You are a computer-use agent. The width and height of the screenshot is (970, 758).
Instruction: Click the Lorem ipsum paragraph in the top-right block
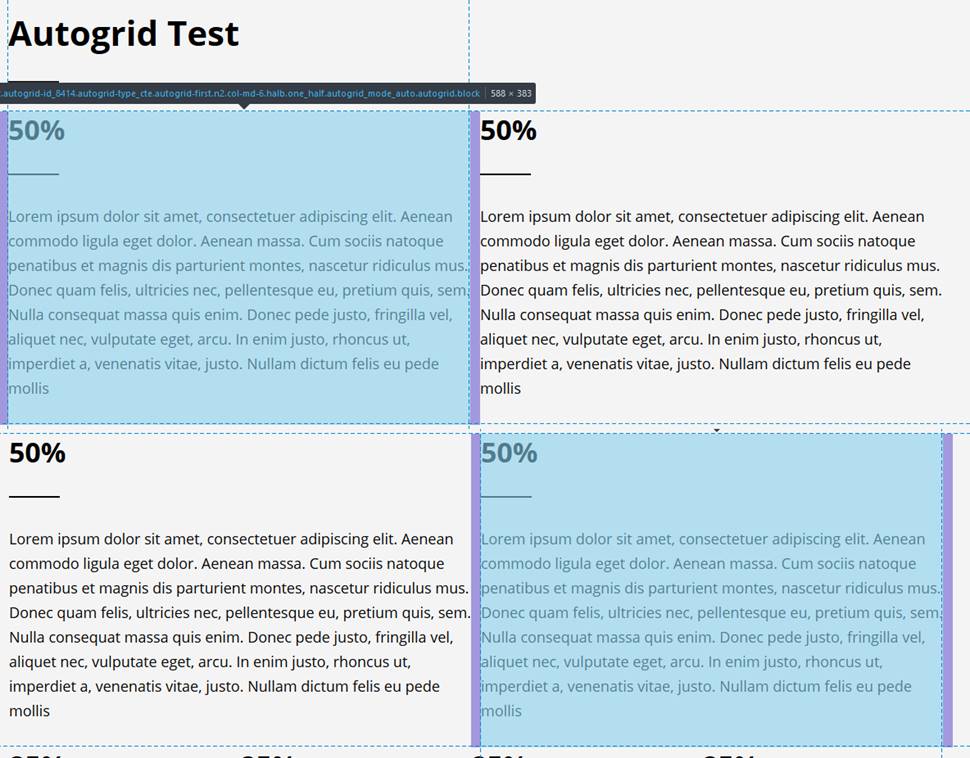tap(710, 302)
